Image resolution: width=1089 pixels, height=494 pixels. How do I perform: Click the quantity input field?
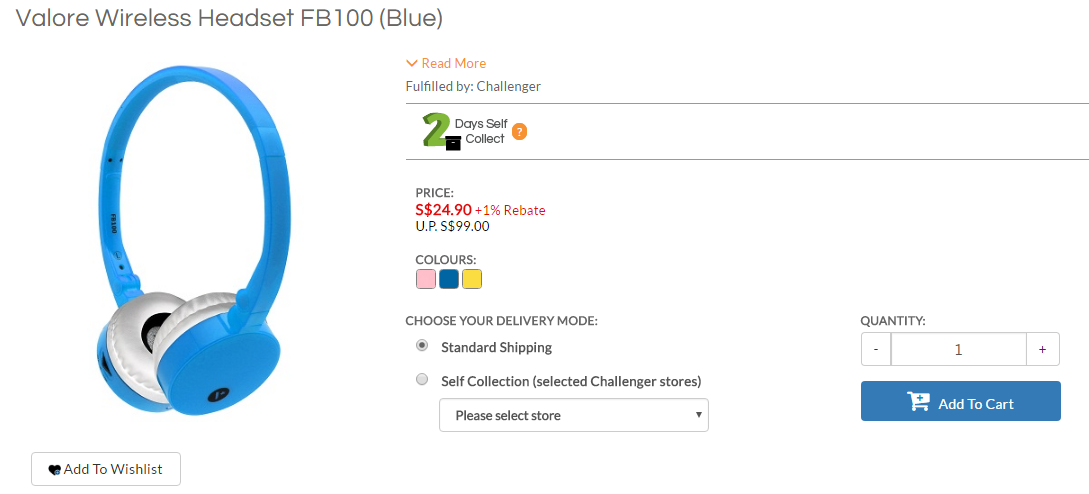958,349
